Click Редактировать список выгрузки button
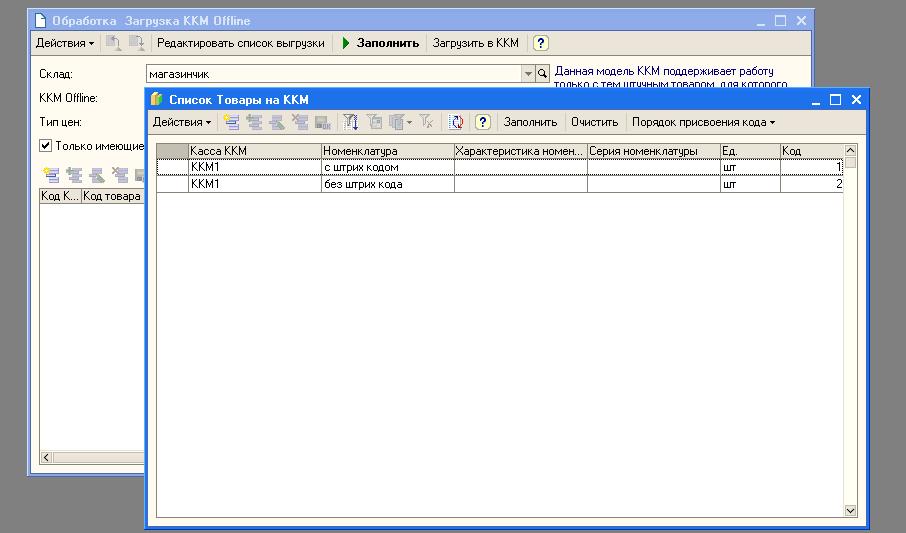Viewport: 906px width, 533px height. click(240, 43)
